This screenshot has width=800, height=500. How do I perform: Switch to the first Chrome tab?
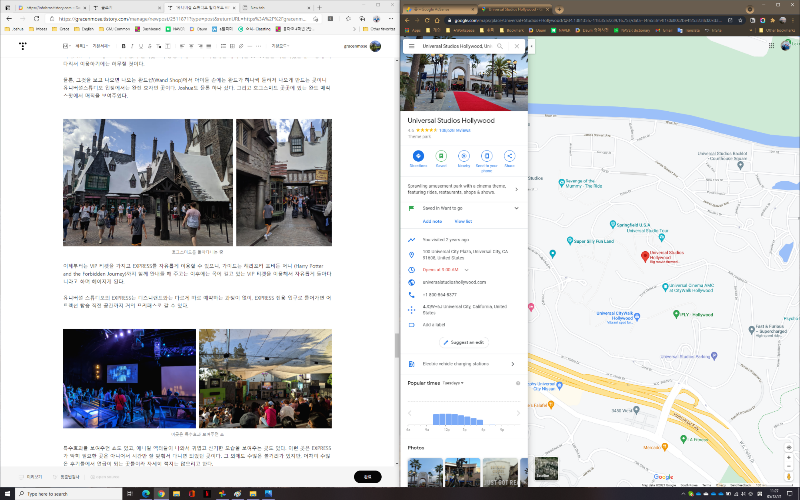439,9
